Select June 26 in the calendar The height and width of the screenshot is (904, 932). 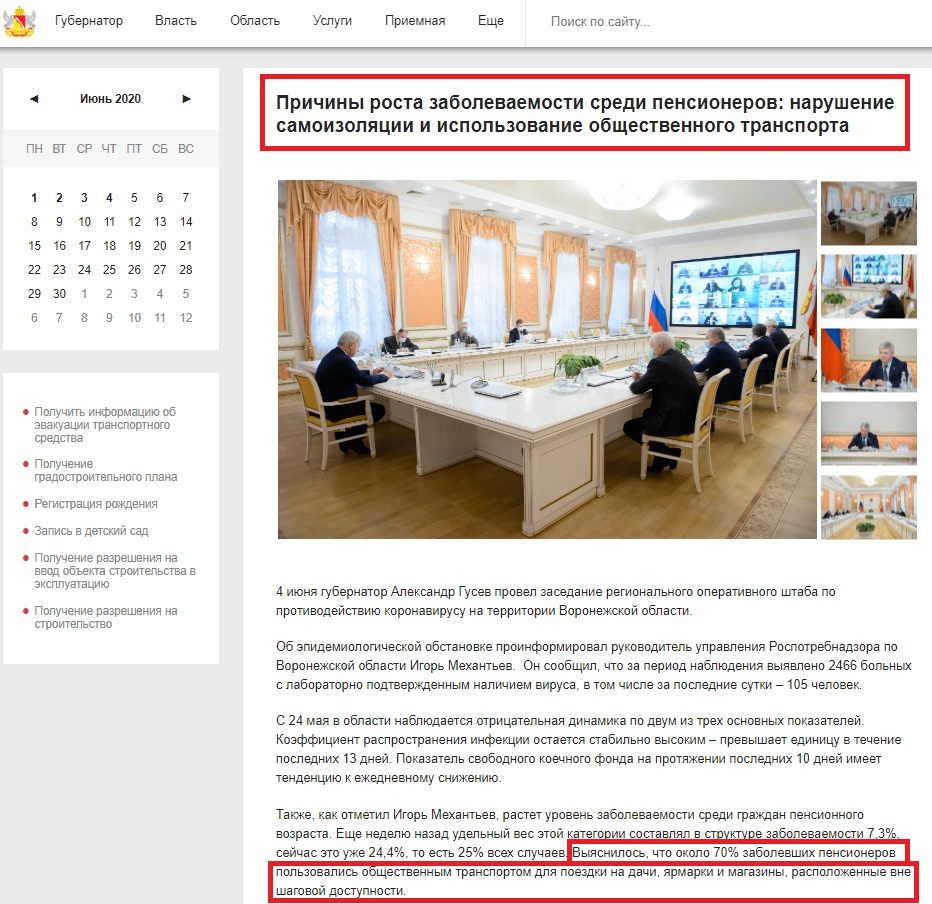pyautogui.click(x=134, y=270)
